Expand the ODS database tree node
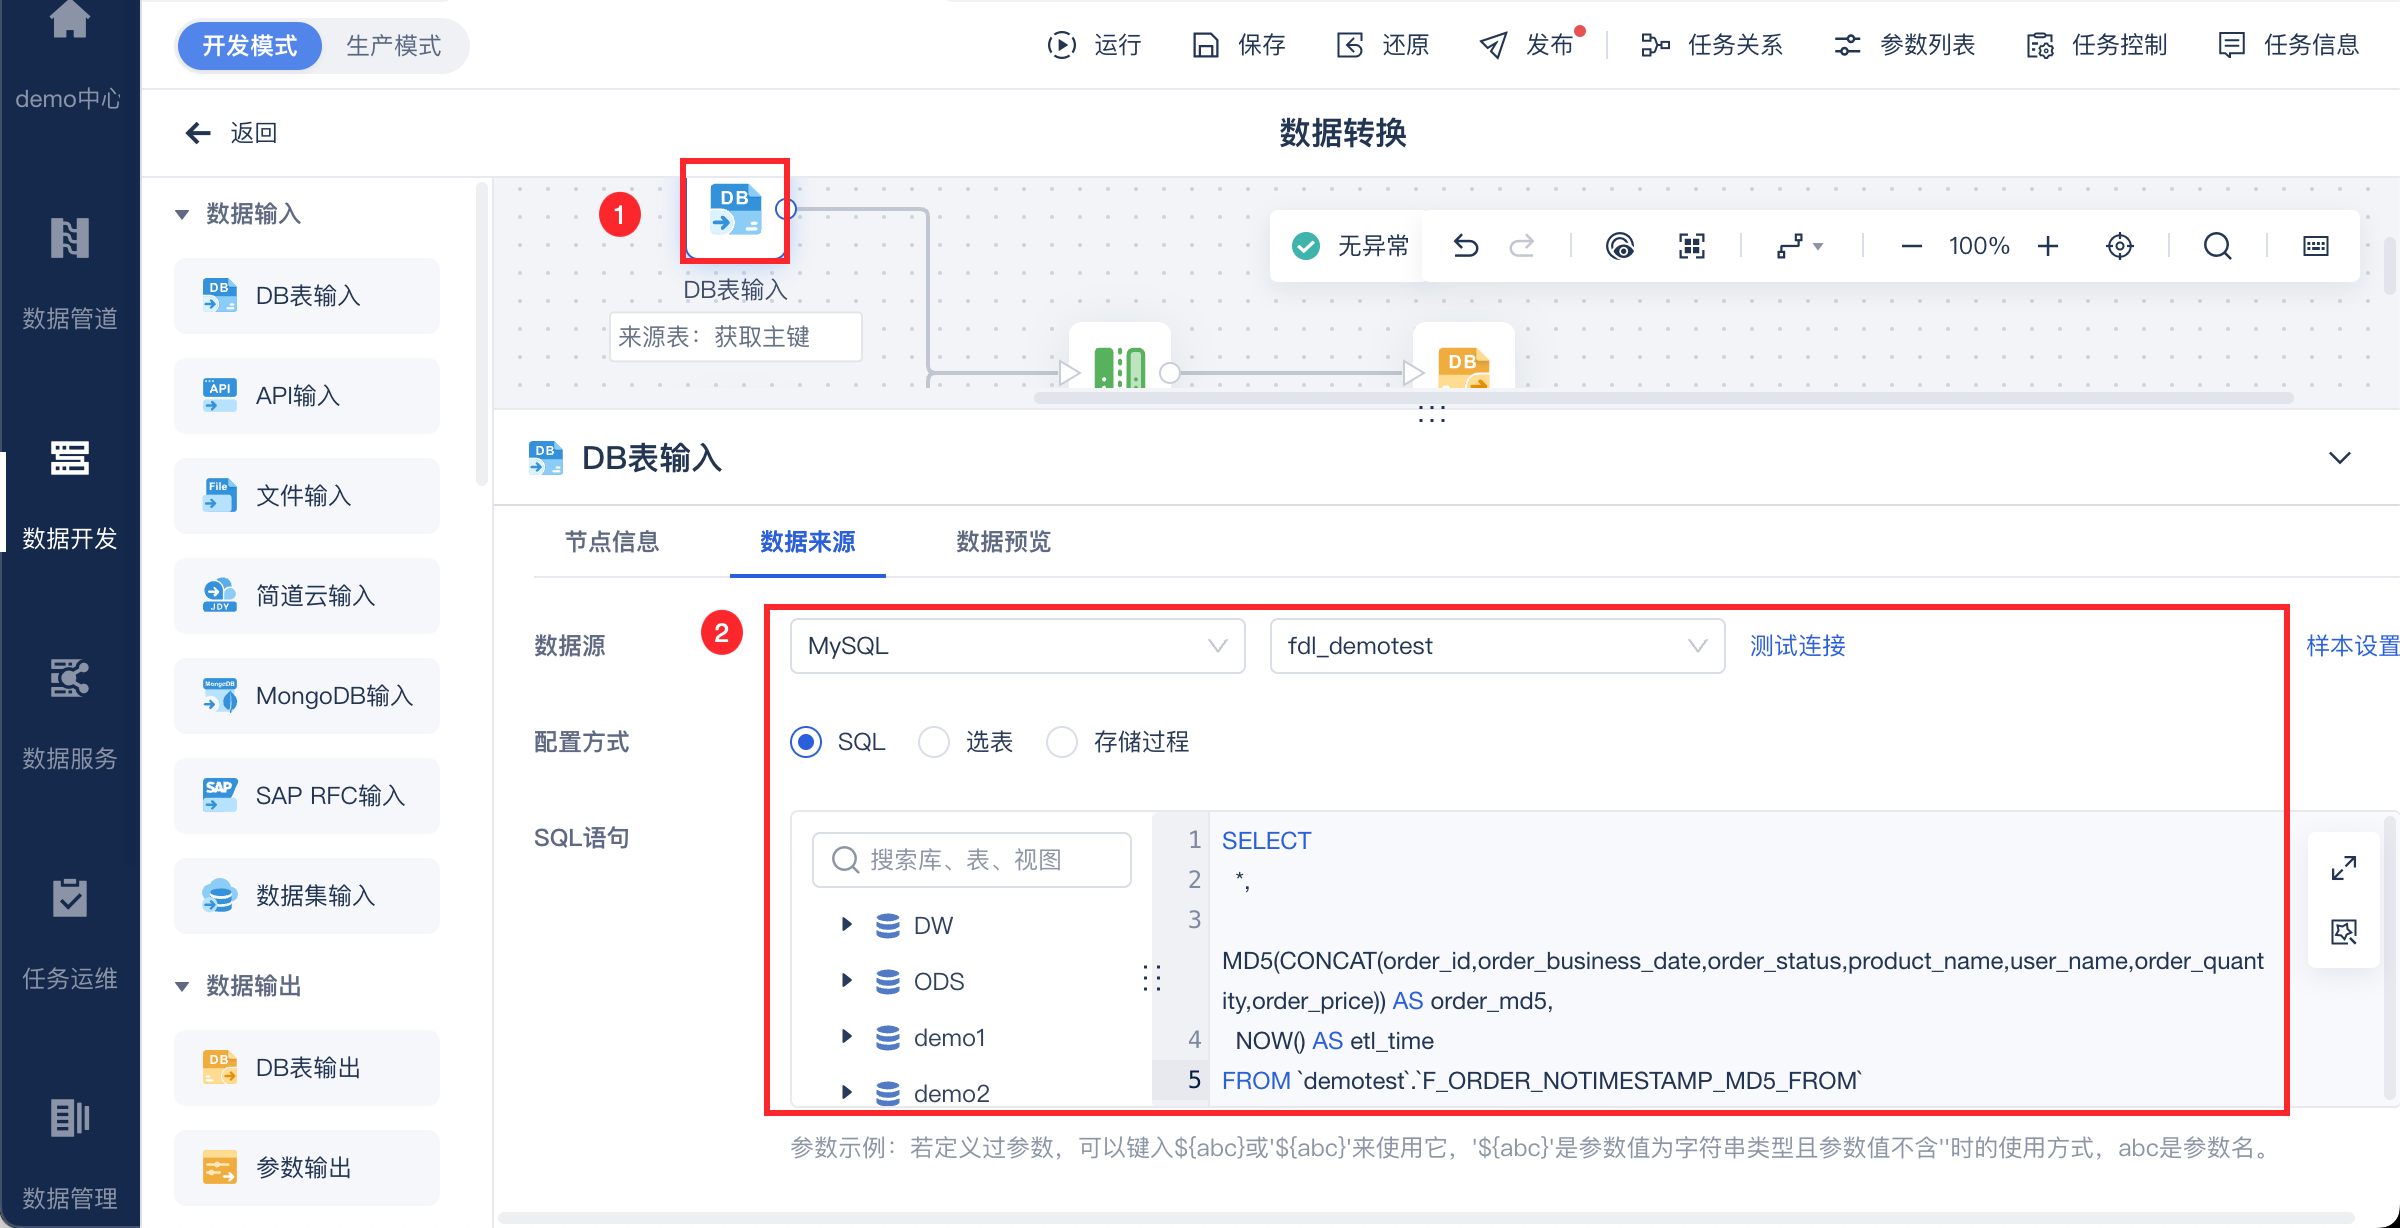The height and width of the screenshot is (1228, 2400). [x=847, y=981]
